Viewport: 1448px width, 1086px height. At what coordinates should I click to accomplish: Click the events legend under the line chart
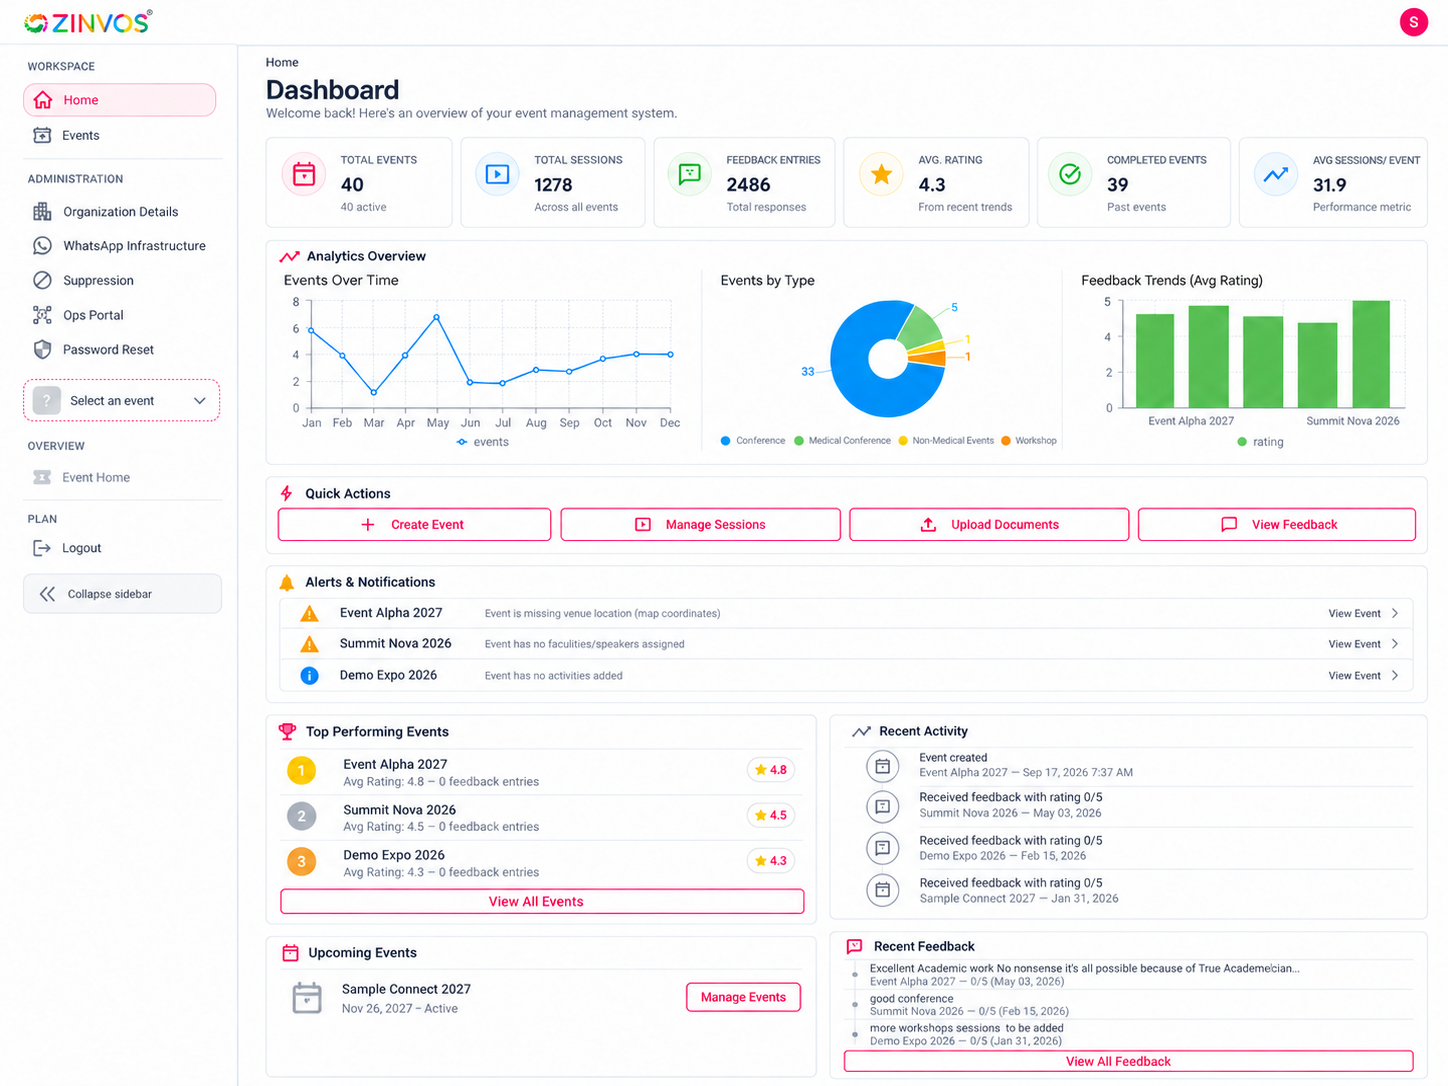(483, 442)
